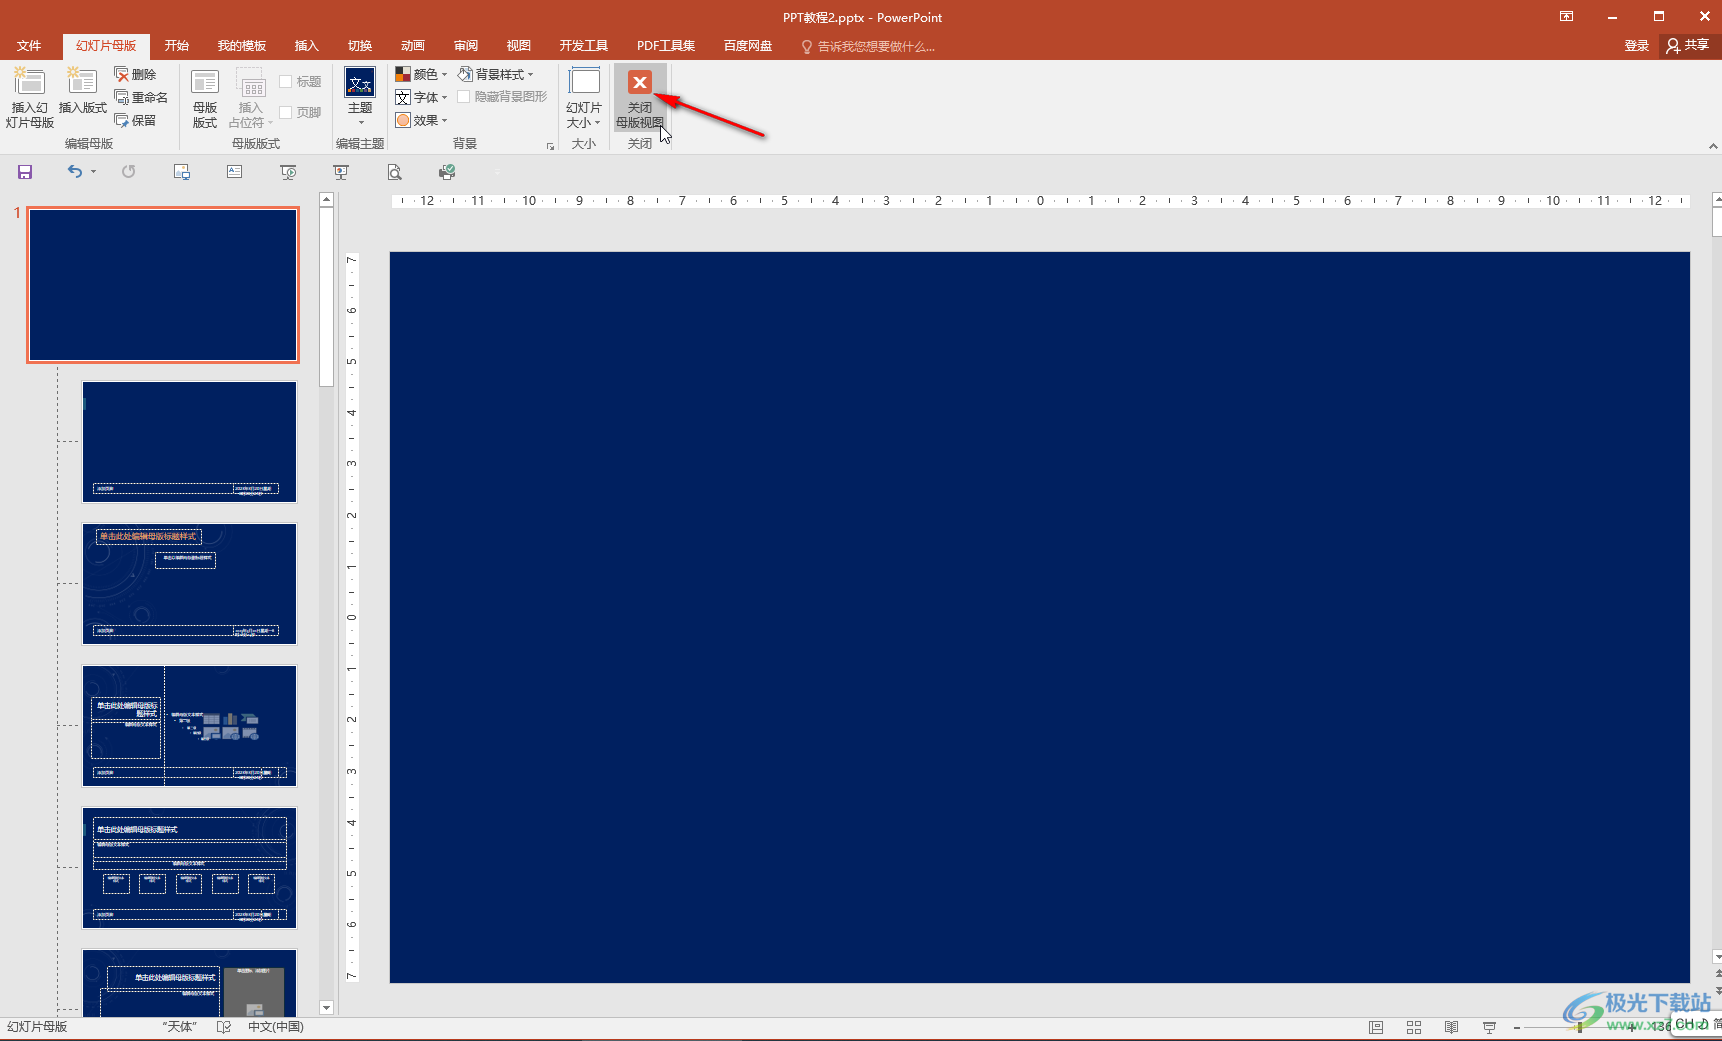The image size is (1722, 1041).
Task: Select the Slide Master (幻灯片母版) tab
Action: [x=106, y=46]
